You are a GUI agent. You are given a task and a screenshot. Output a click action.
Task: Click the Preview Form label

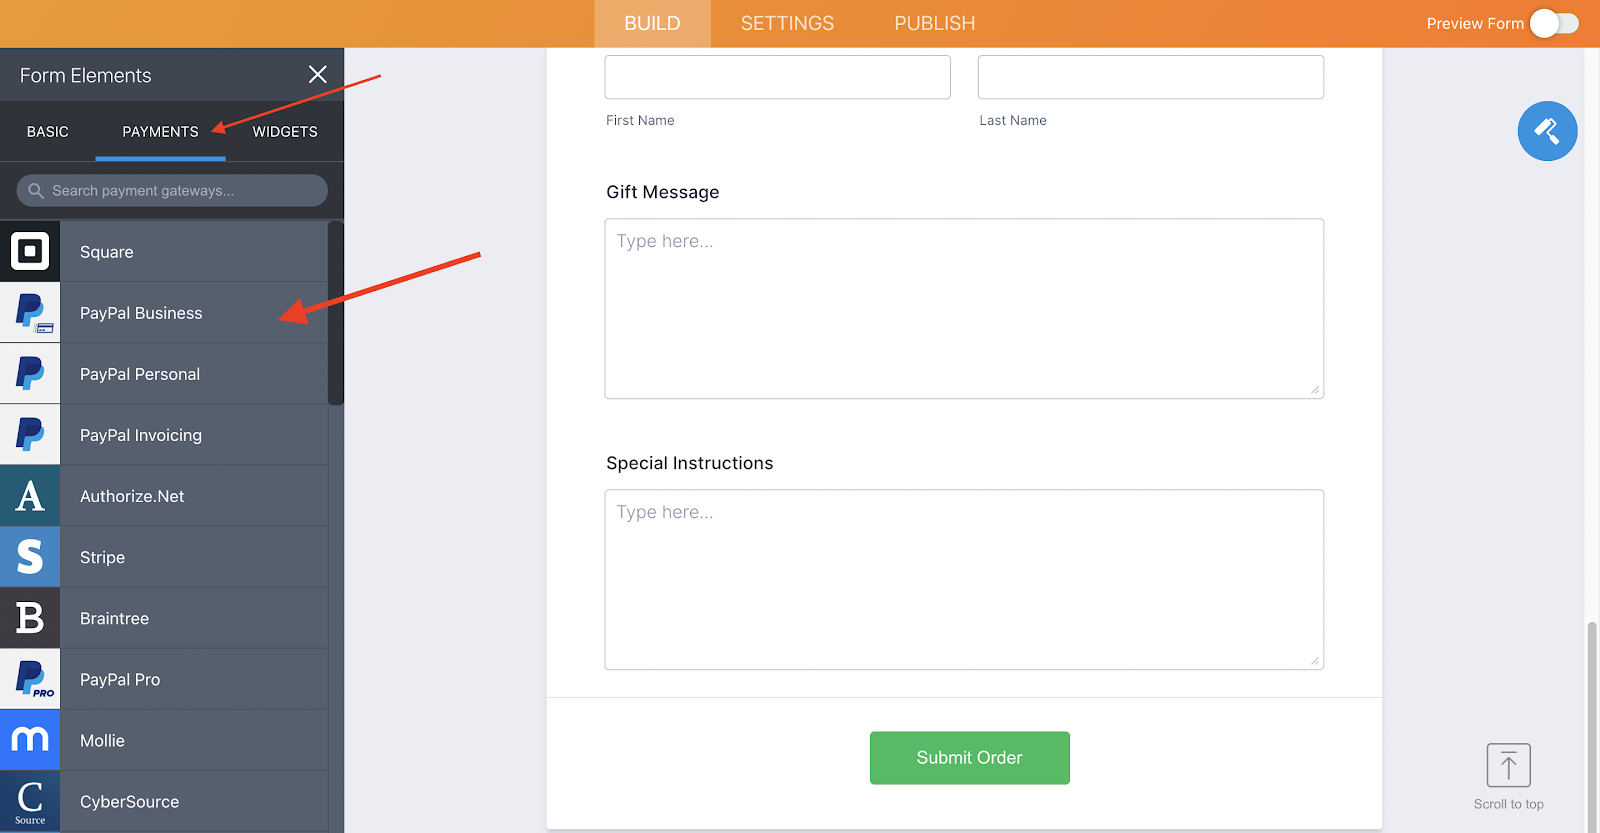1475,23
